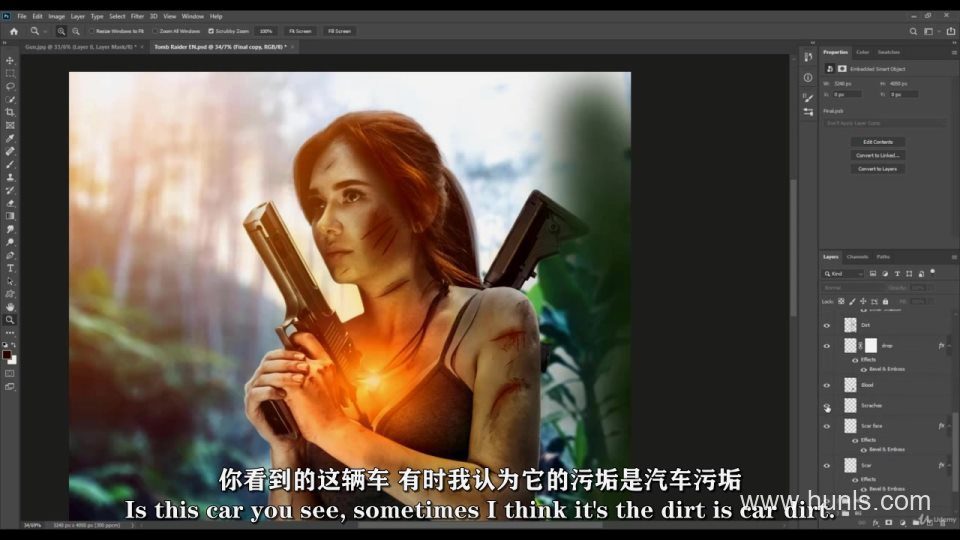
Task: Choose Zoom Out mode in options bar
Action: coord(76,31)
